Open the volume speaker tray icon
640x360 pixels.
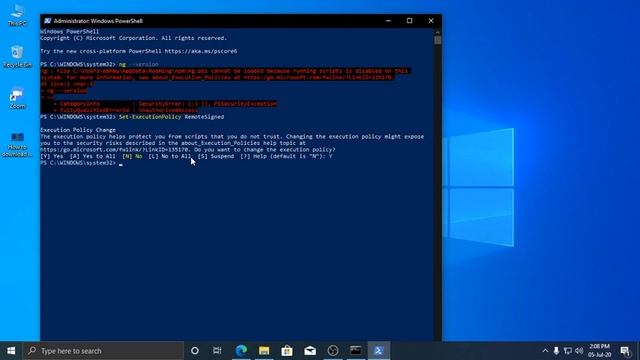coord(579,351)
